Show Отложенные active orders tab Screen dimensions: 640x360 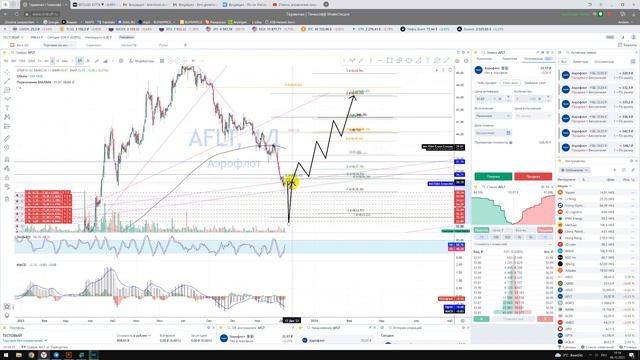click(604, 62)
